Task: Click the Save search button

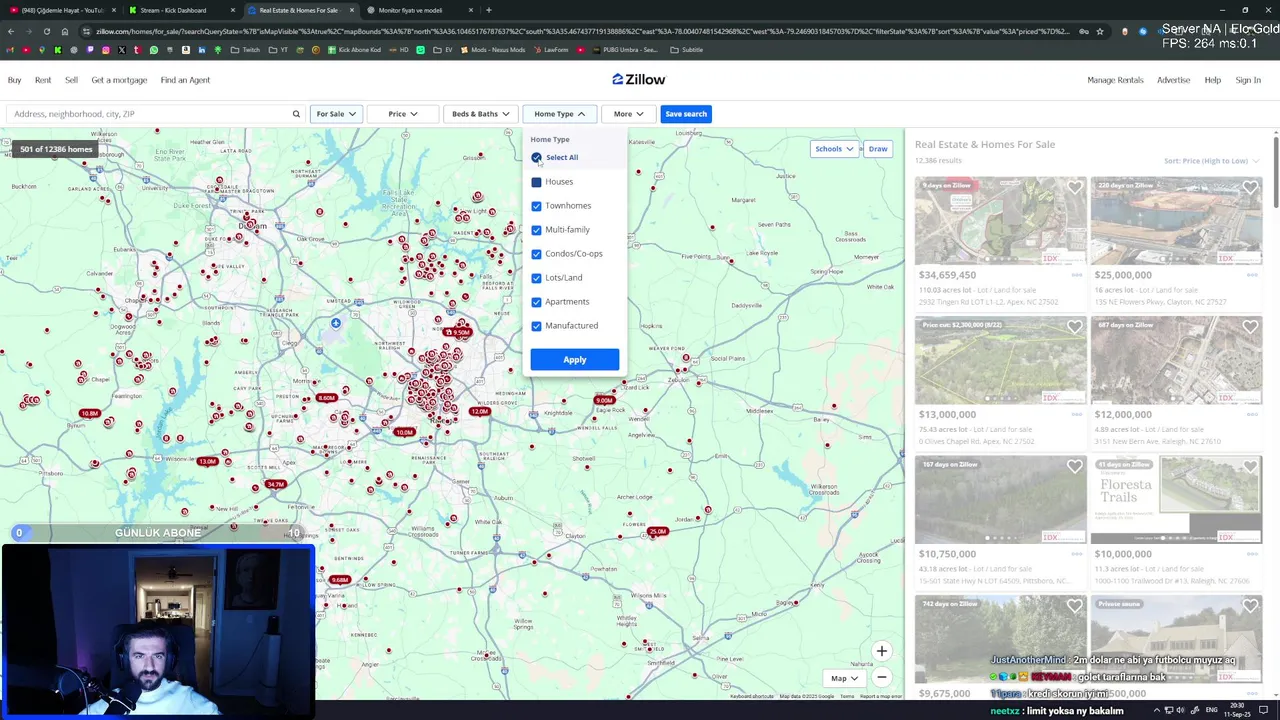Action: [x=686, y=114]
